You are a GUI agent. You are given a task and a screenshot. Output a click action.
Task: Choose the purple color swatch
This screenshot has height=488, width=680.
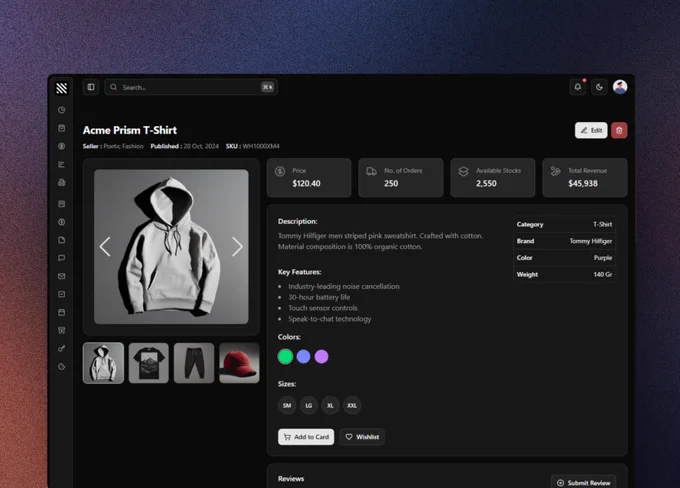click(321, 357)
